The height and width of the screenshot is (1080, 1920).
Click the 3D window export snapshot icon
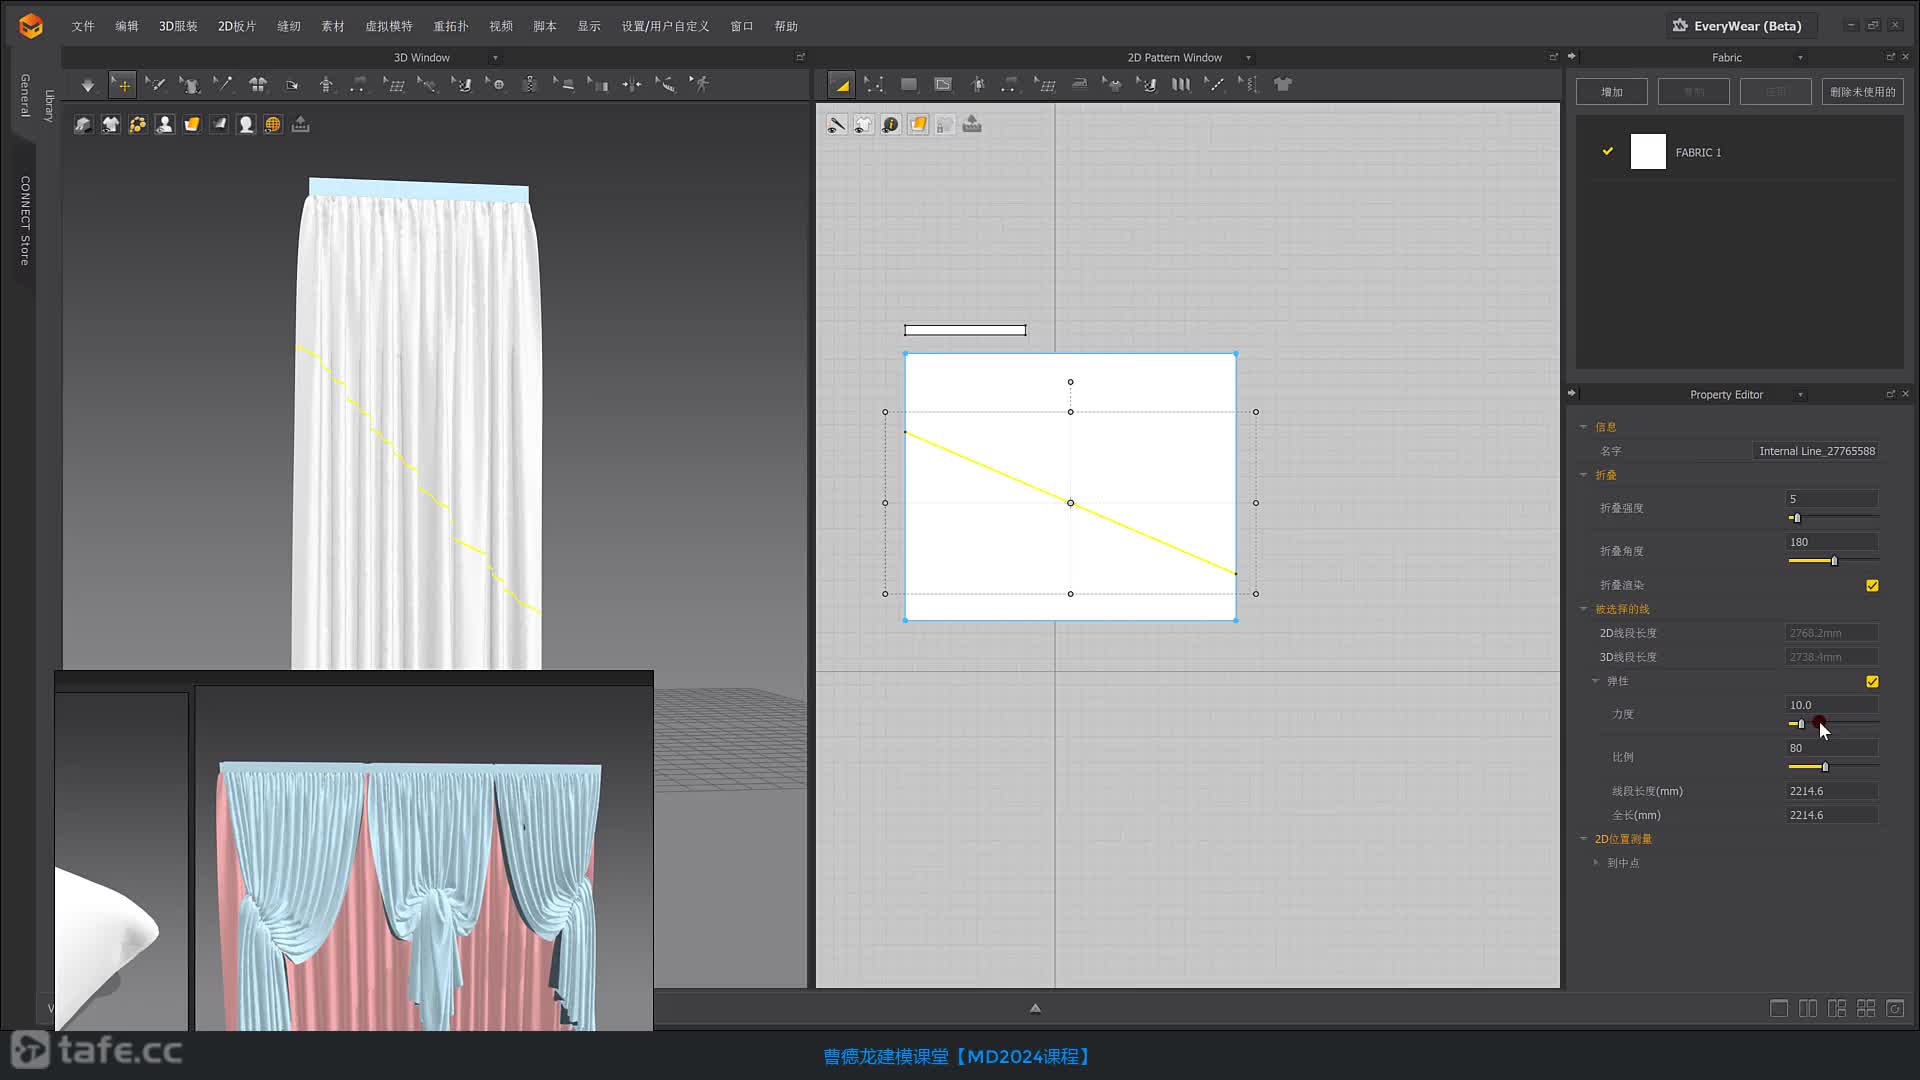tap(300, 124)
